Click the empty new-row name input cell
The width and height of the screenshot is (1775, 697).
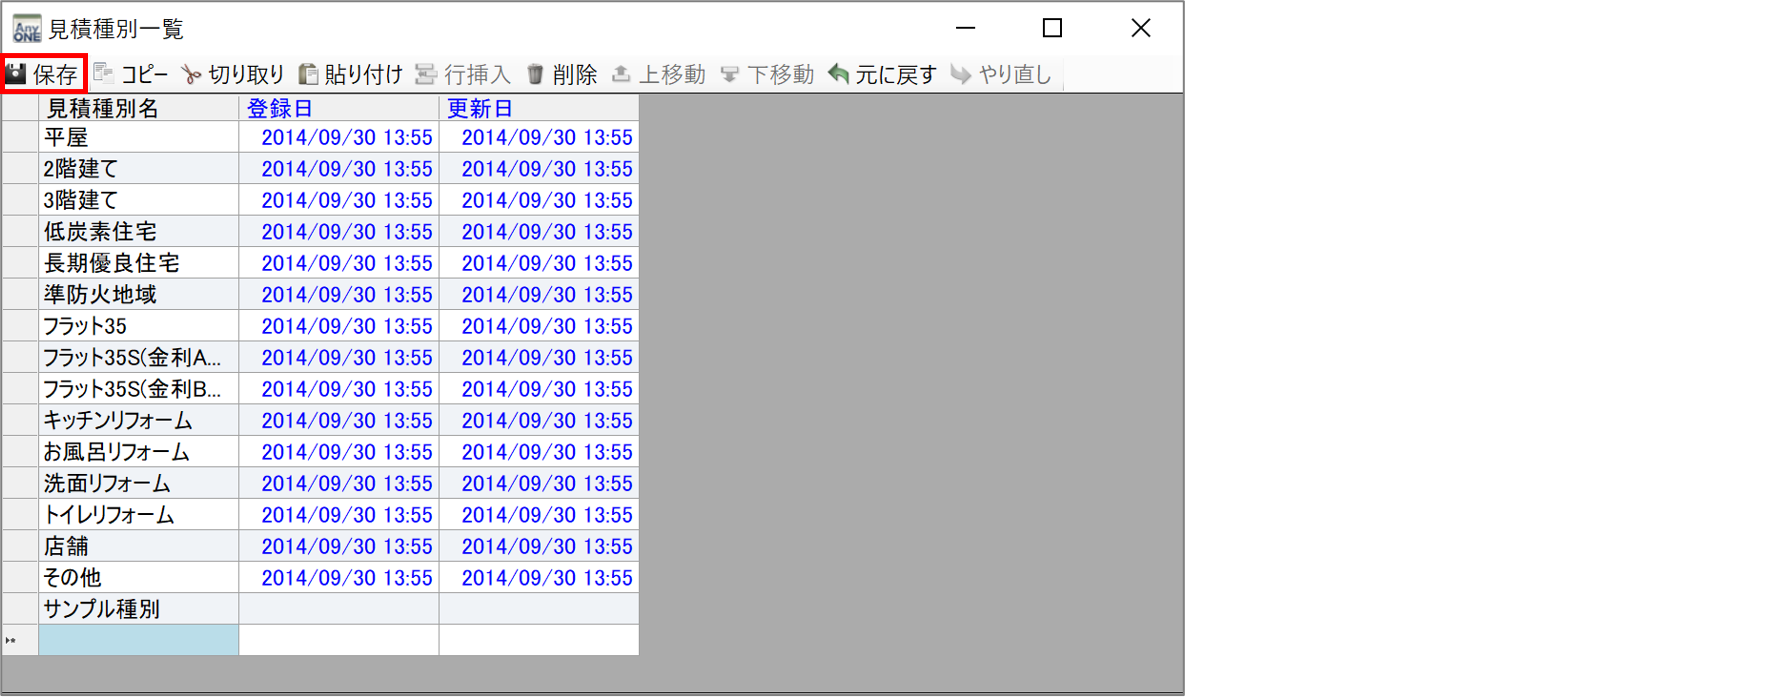pos(138,640)
